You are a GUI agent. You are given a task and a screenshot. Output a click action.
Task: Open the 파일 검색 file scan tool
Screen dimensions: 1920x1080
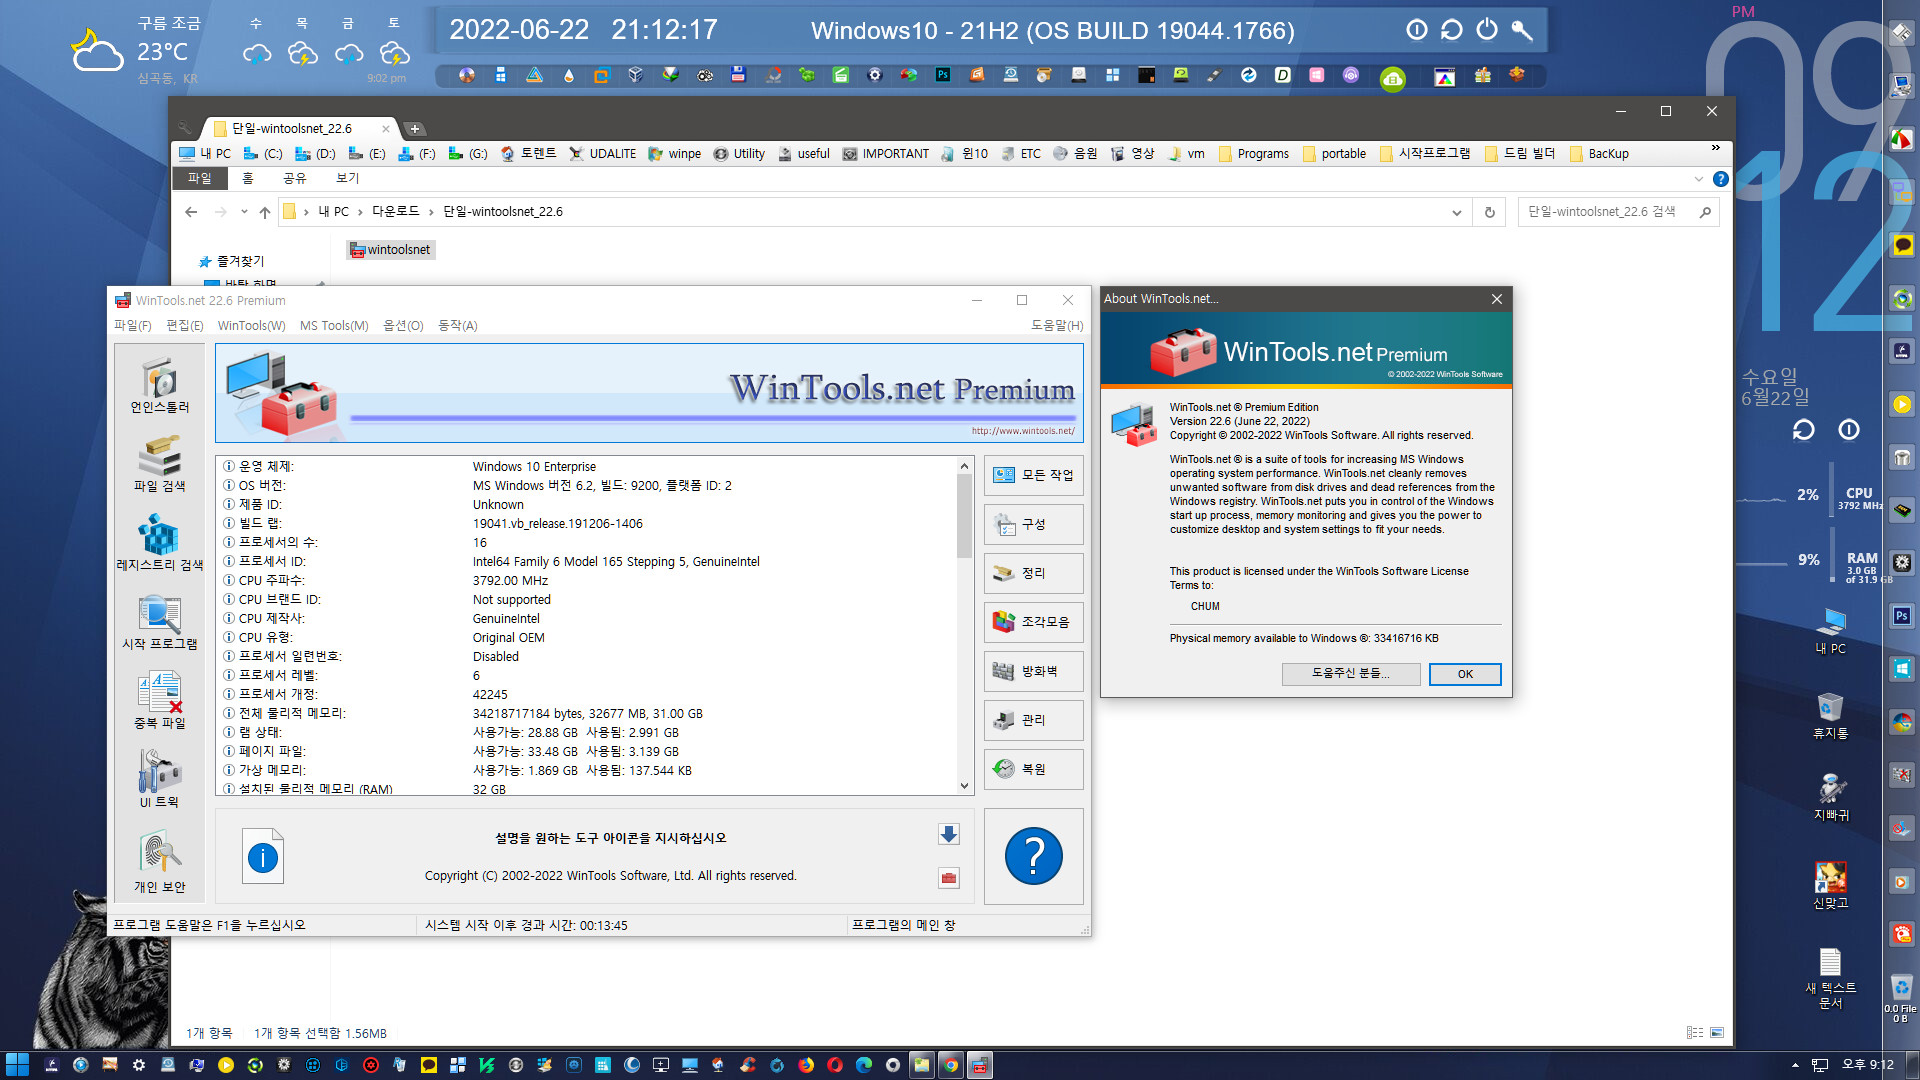[159, 465]
